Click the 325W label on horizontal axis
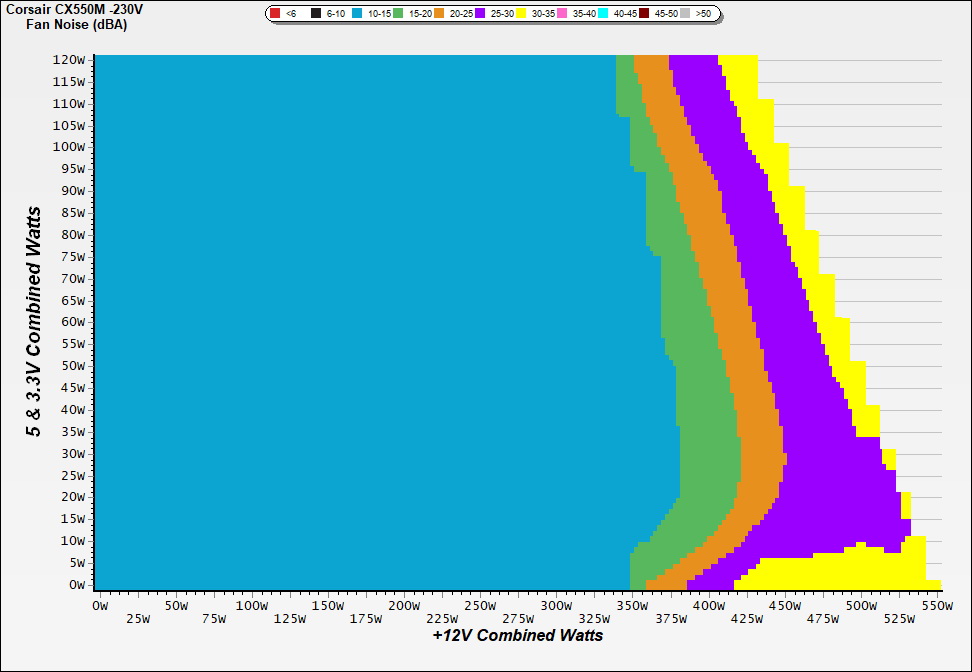Screen dimensions: 972x672 pos(594,619)
